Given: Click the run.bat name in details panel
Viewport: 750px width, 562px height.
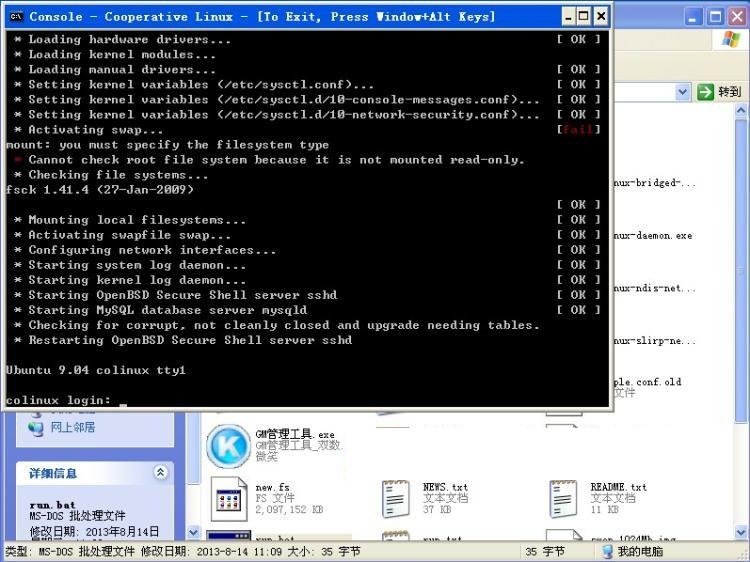Looking at the screenshot, I should tap(53, 505).
